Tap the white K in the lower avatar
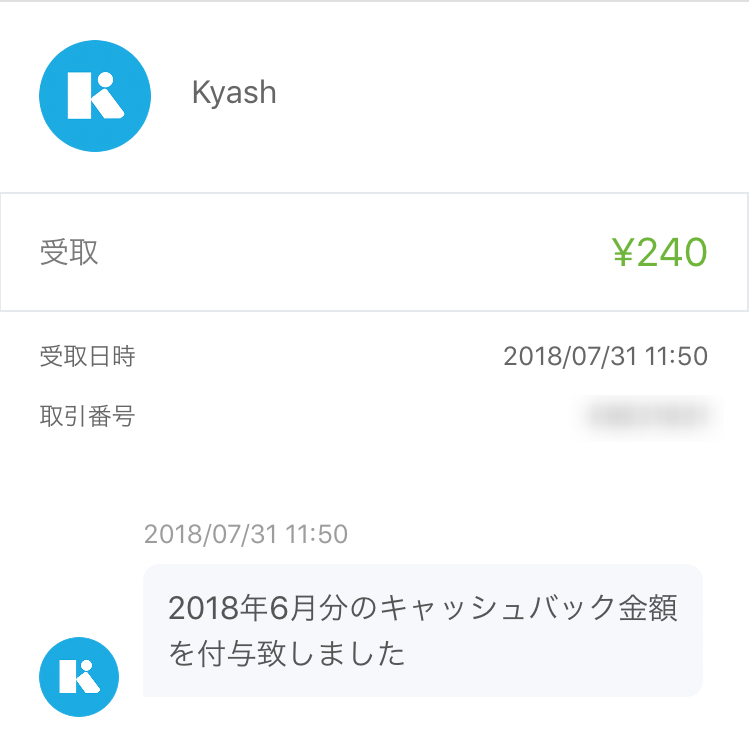This screenshot has width=749, height=747. (x=79, y=676)
